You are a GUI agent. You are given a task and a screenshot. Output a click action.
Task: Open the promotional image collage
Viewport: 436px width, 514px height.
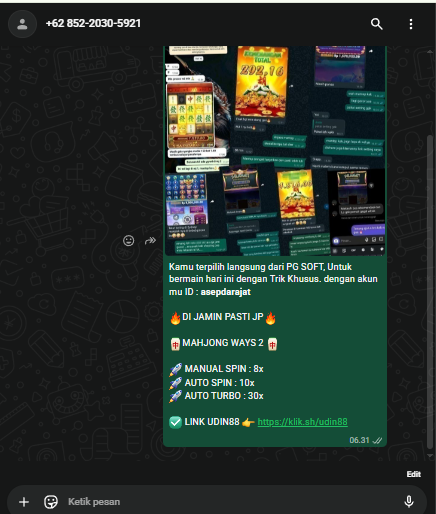click(x=275, y=151)
